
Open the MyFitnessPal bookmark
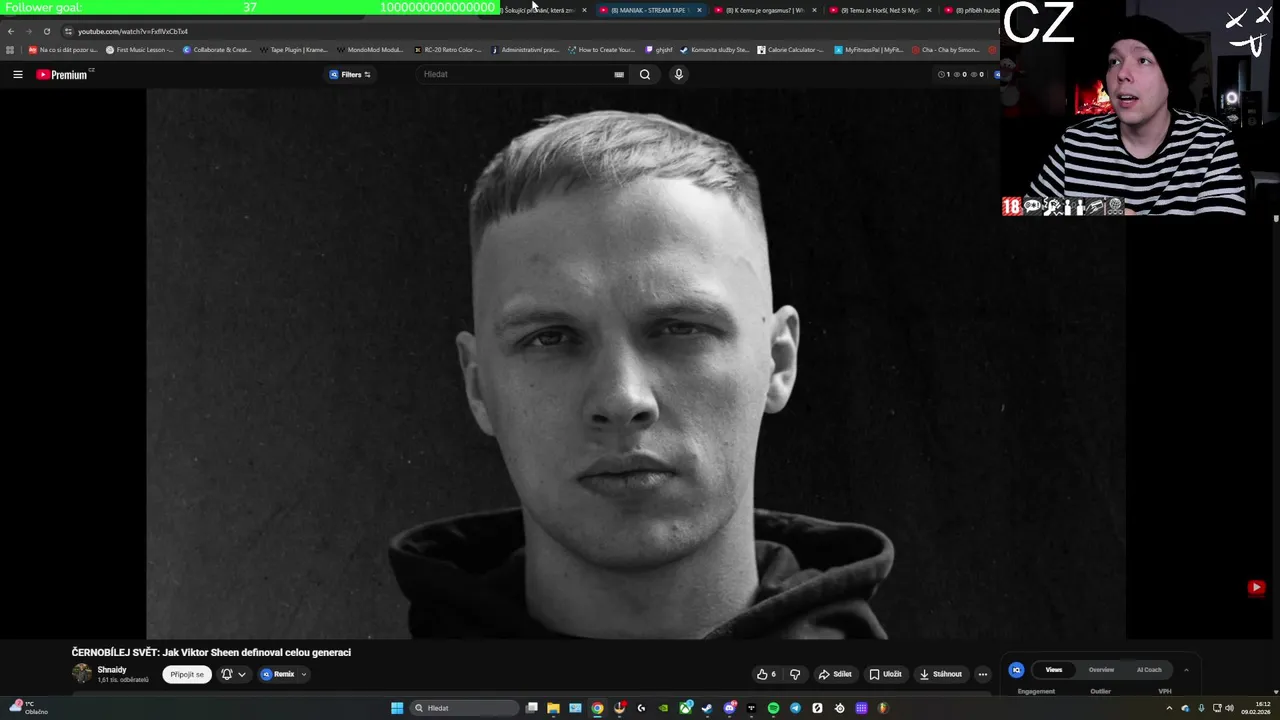[868, 49]
